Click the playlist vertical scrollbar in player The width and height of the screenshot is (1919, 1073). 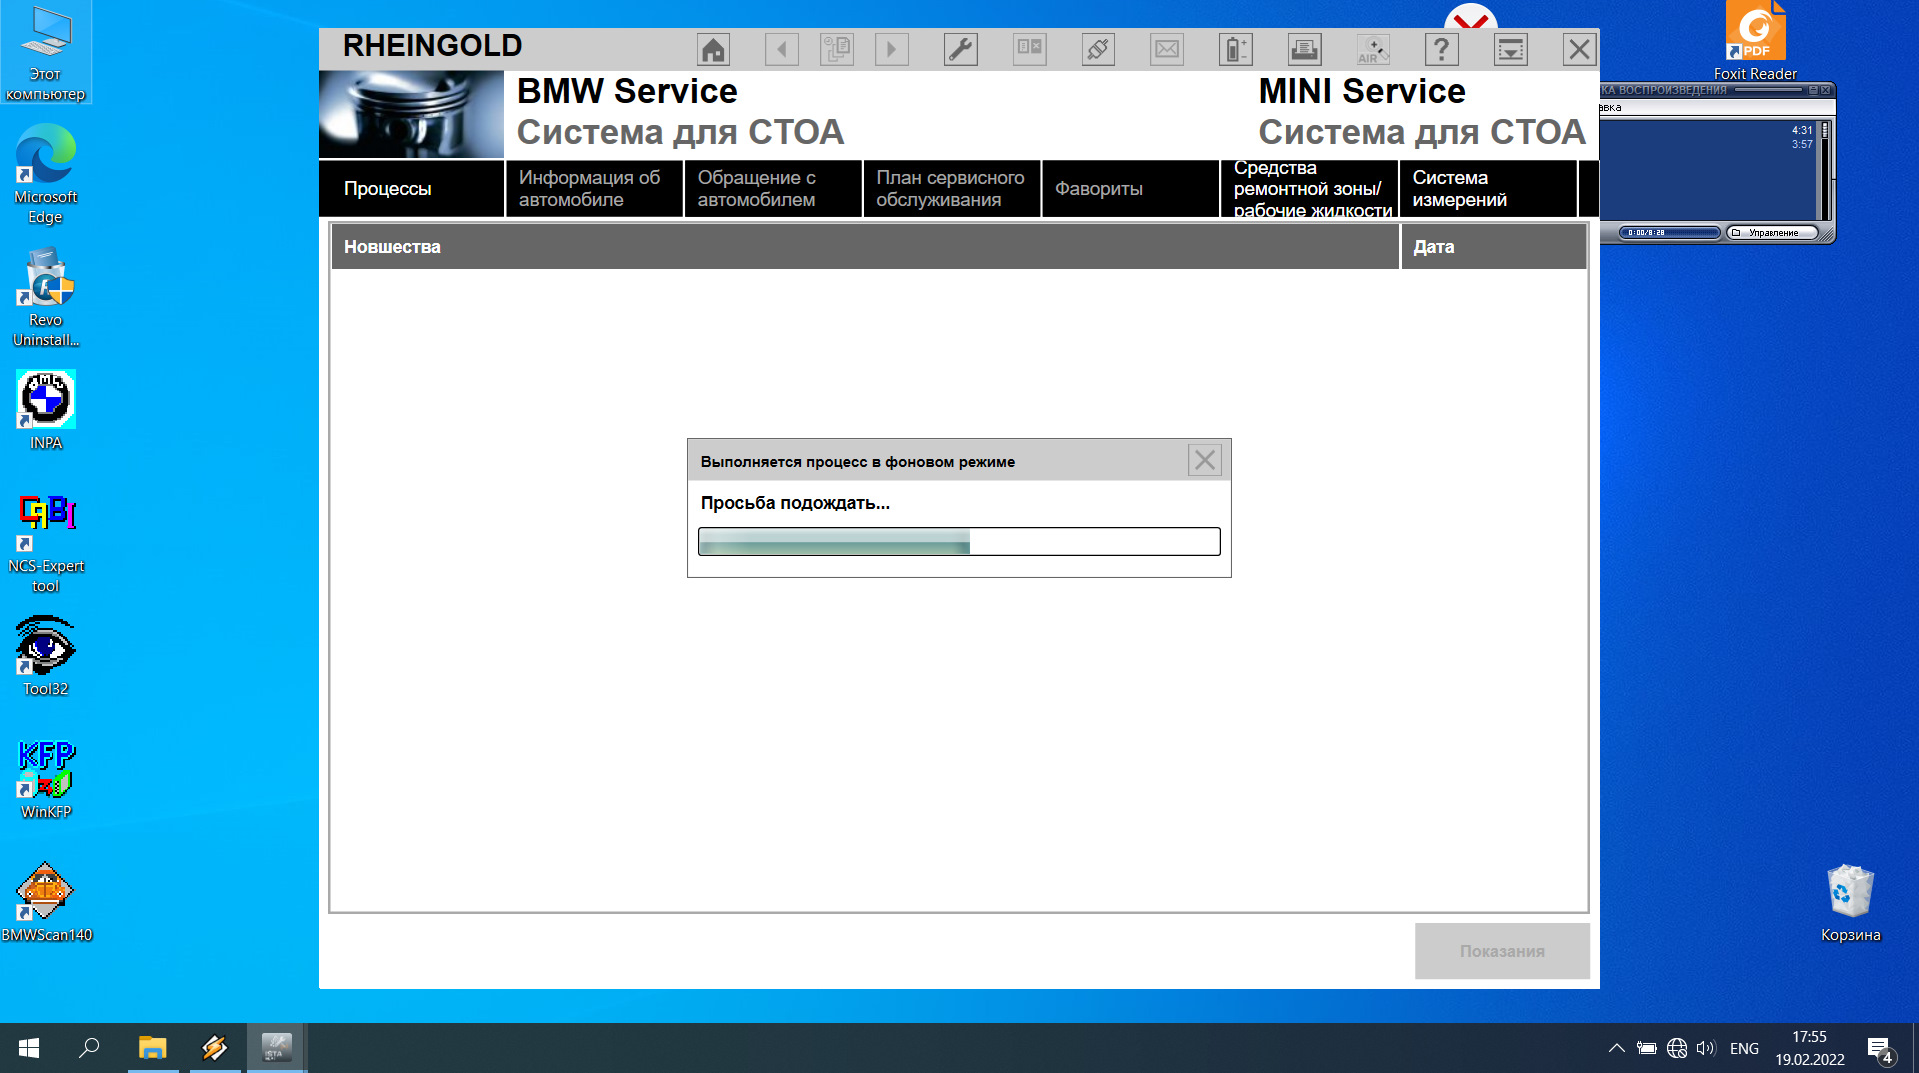tap(1825, 170)
